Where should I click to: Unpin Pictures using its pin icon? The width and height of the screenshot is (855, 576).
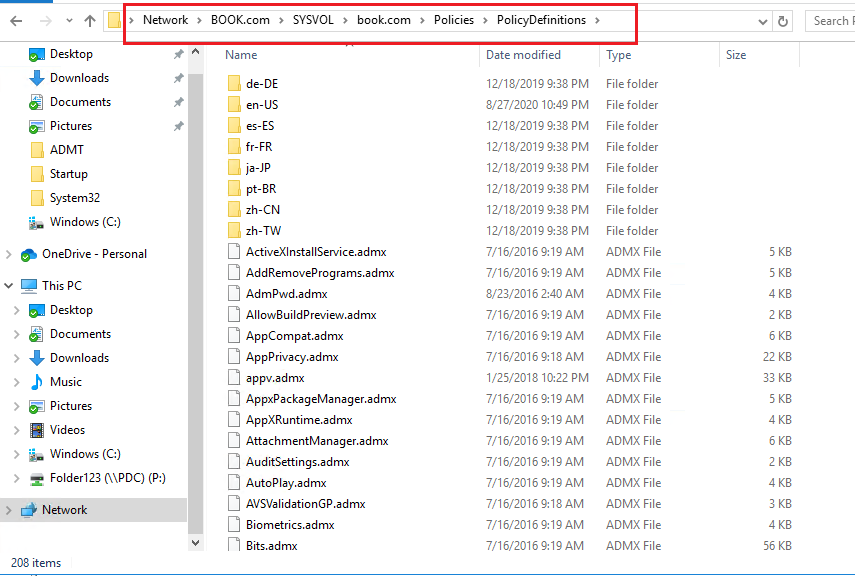178,126
